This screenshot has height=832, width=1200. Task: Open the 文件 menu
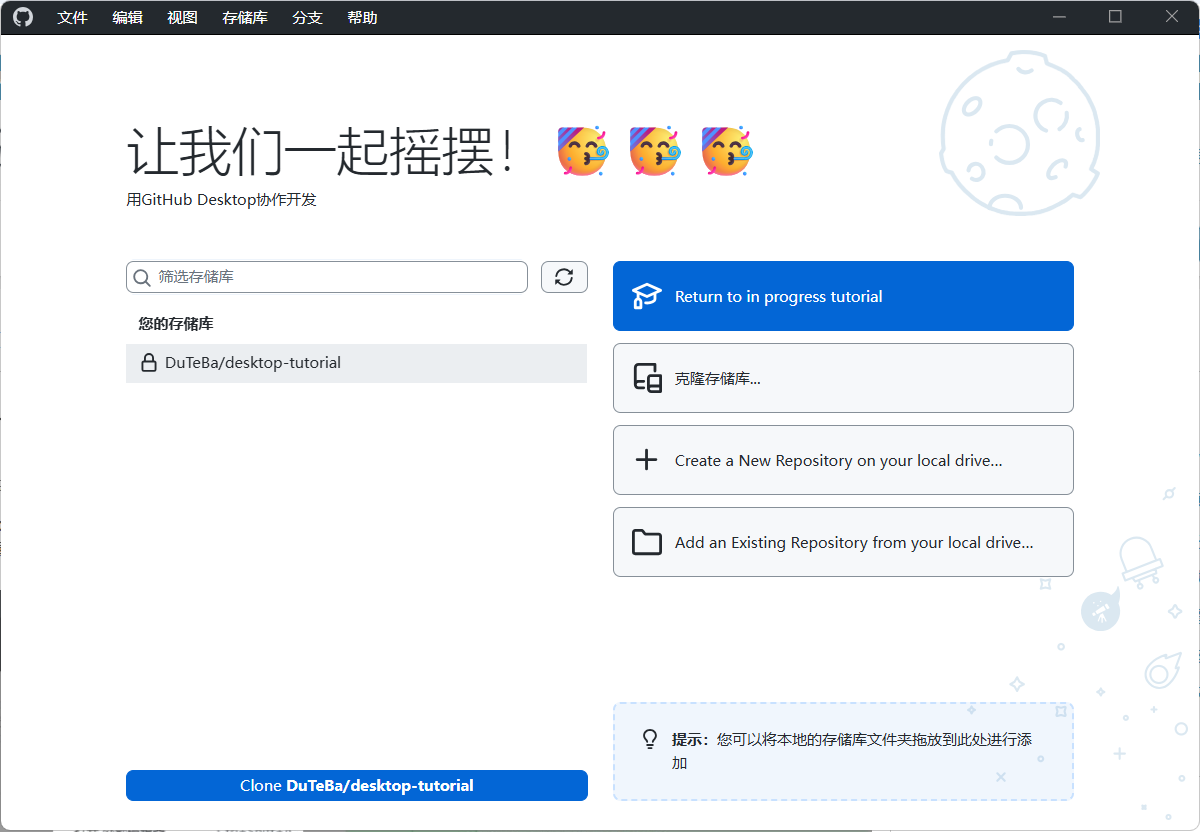[73, 17]
